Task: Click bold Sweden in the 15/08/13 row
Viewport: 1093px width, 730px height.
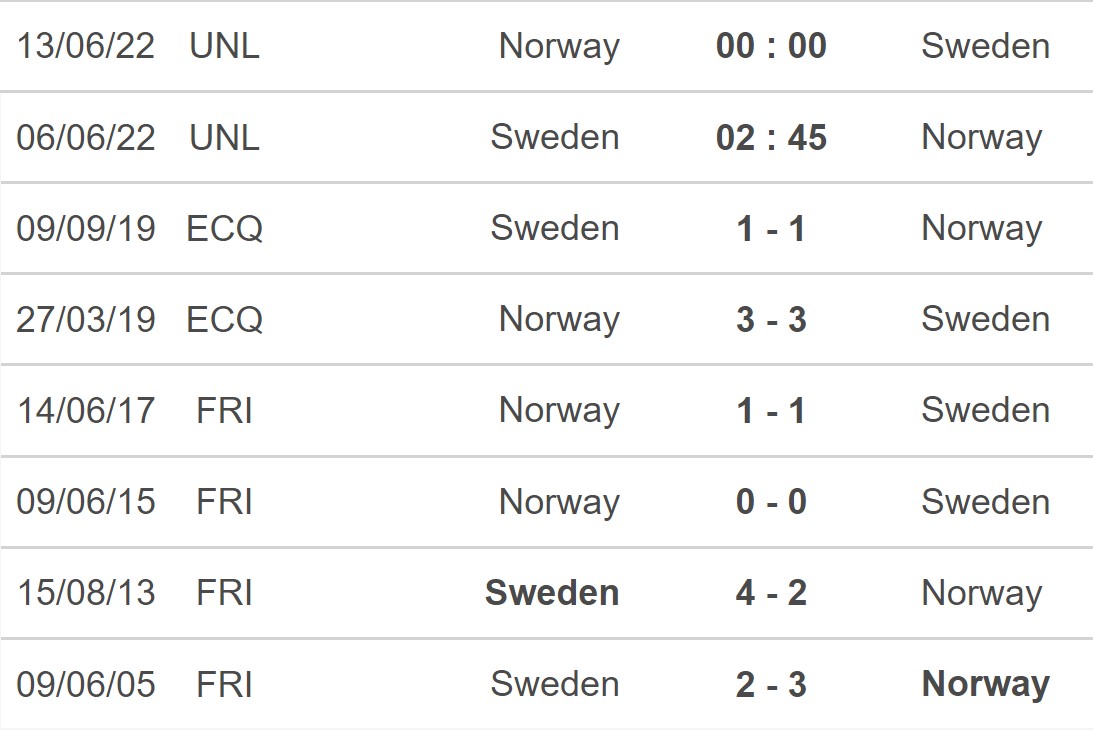Action: tap(552, 593)
